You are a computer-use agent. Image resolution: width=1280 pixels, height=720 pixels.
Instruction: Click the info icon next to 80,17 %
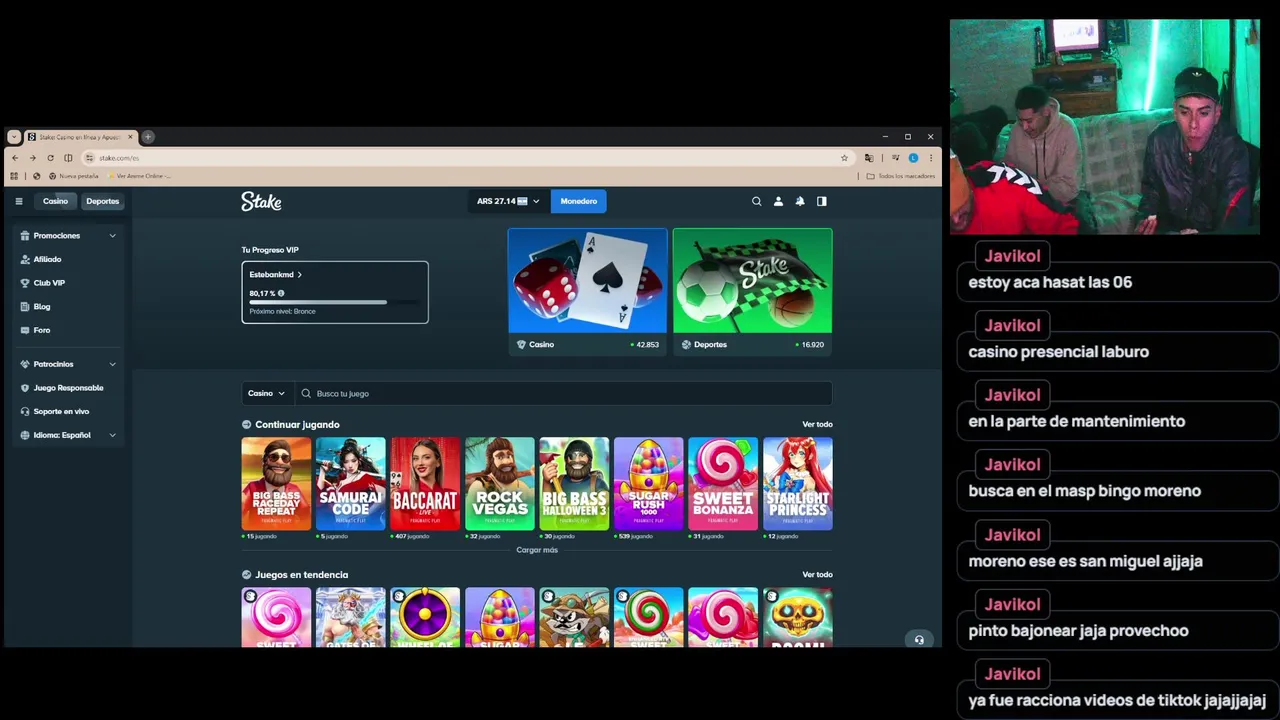coord(281,293)
